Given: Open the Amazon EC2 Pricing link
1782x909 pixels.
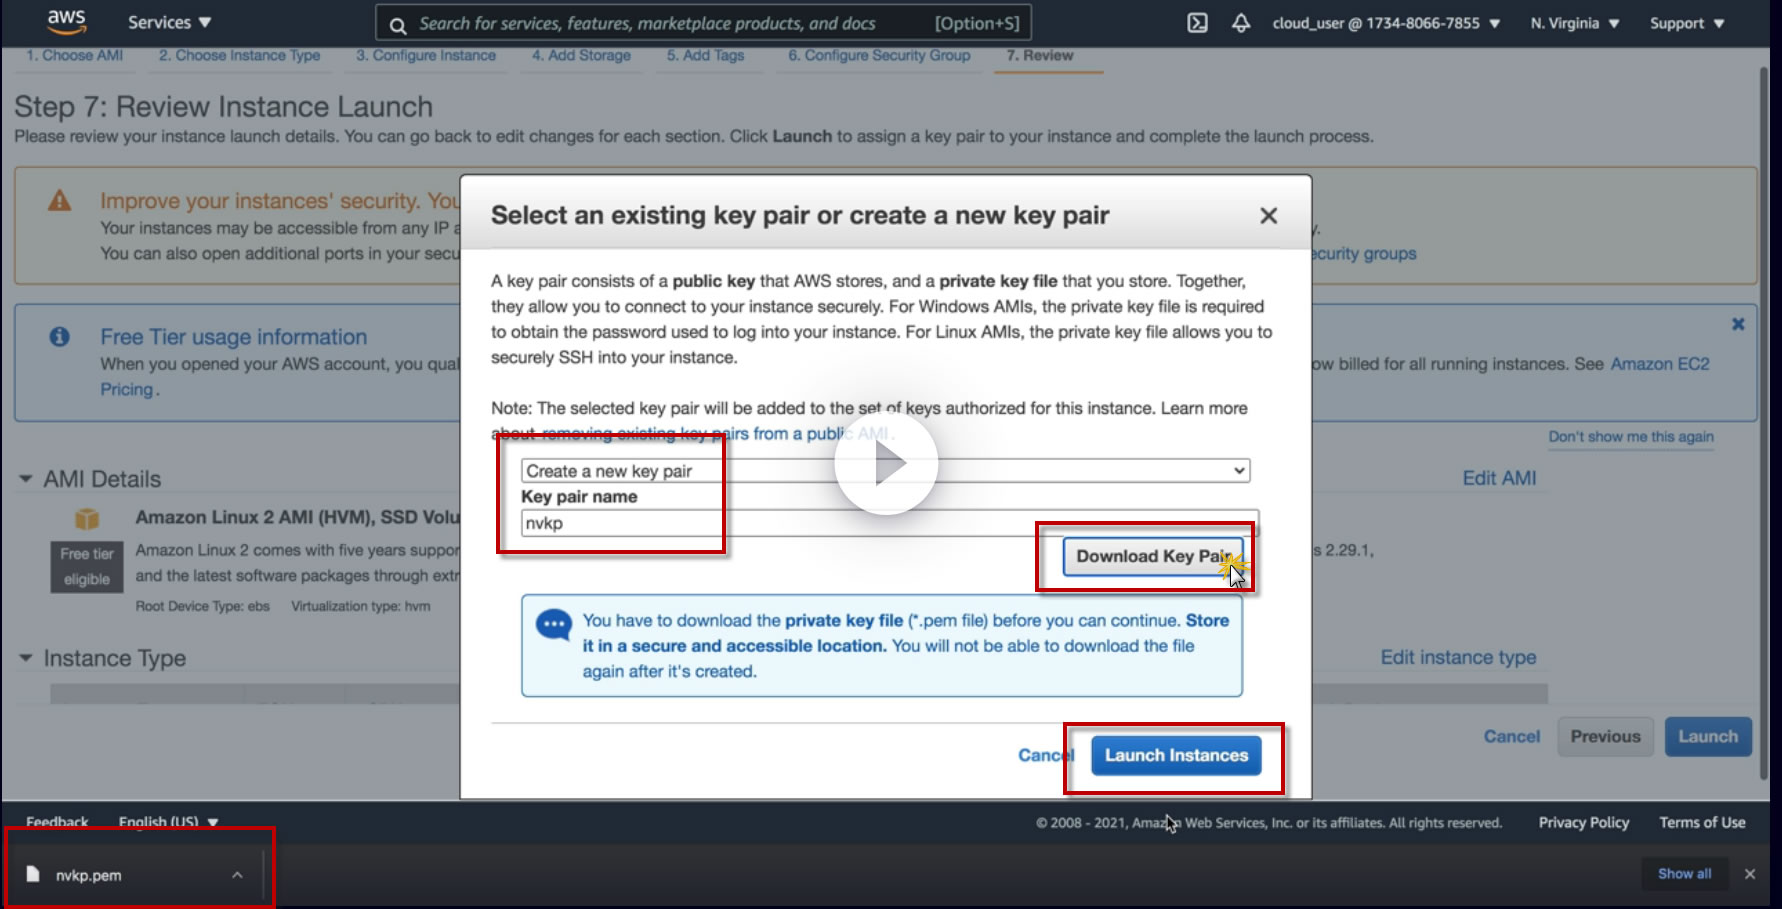Looking at the screenshot, I should click(x=1660, y=364).
